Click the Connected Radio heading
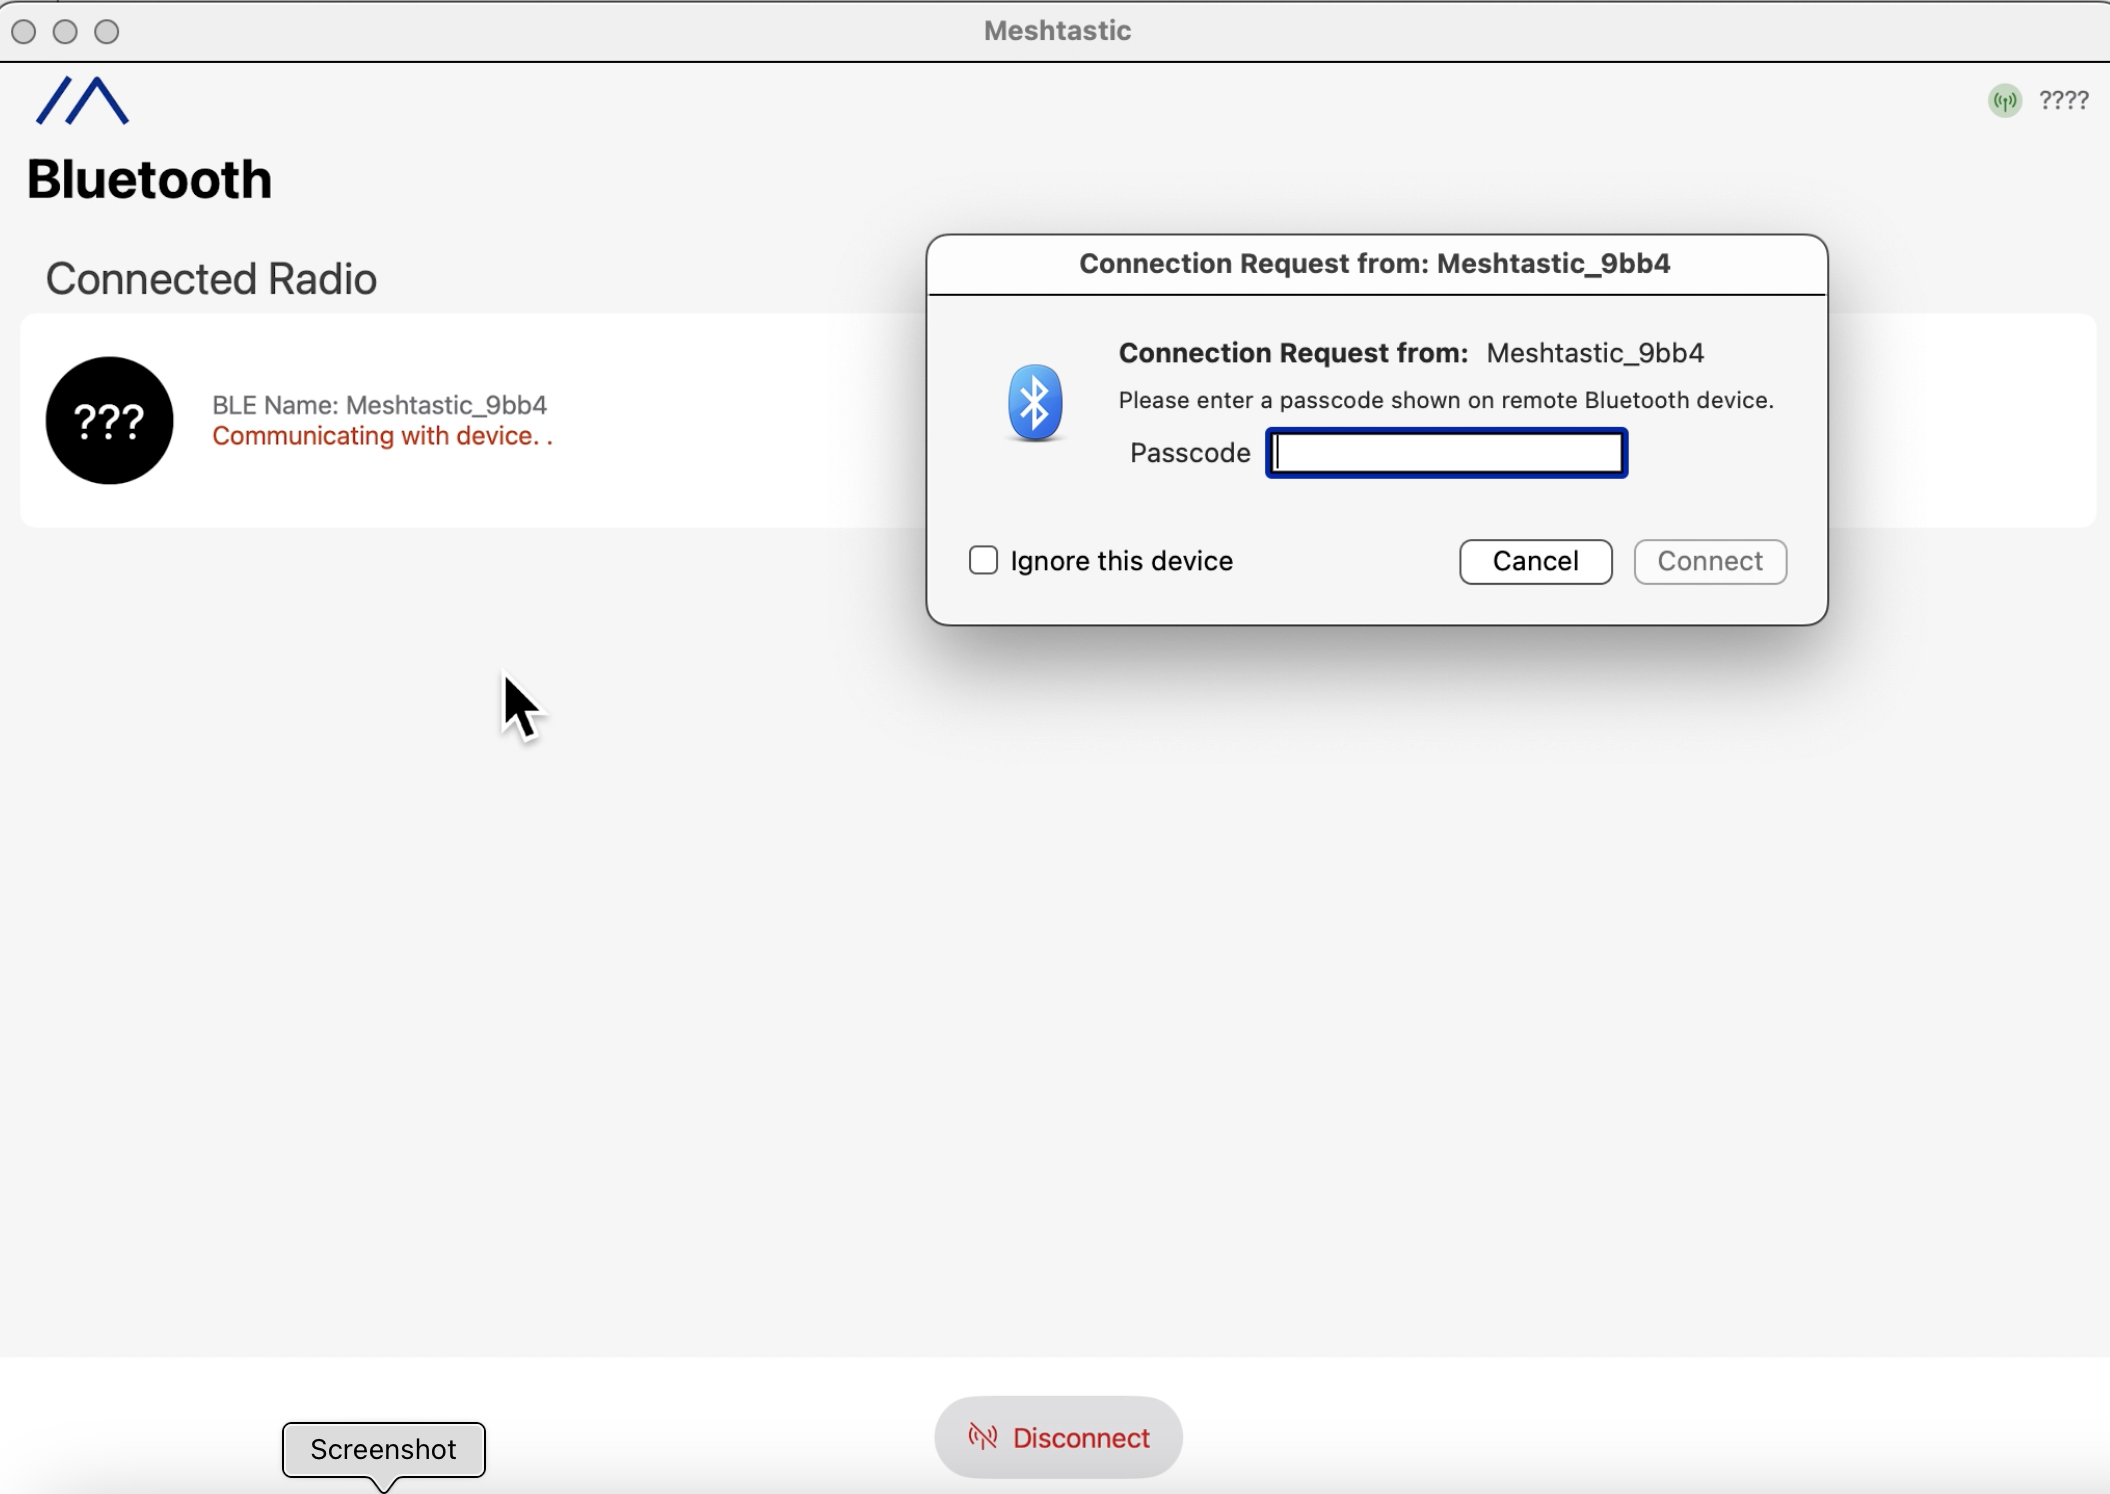Viewport: 2110px width, 1494px height. pyautogui.click(x=211, y=279)
